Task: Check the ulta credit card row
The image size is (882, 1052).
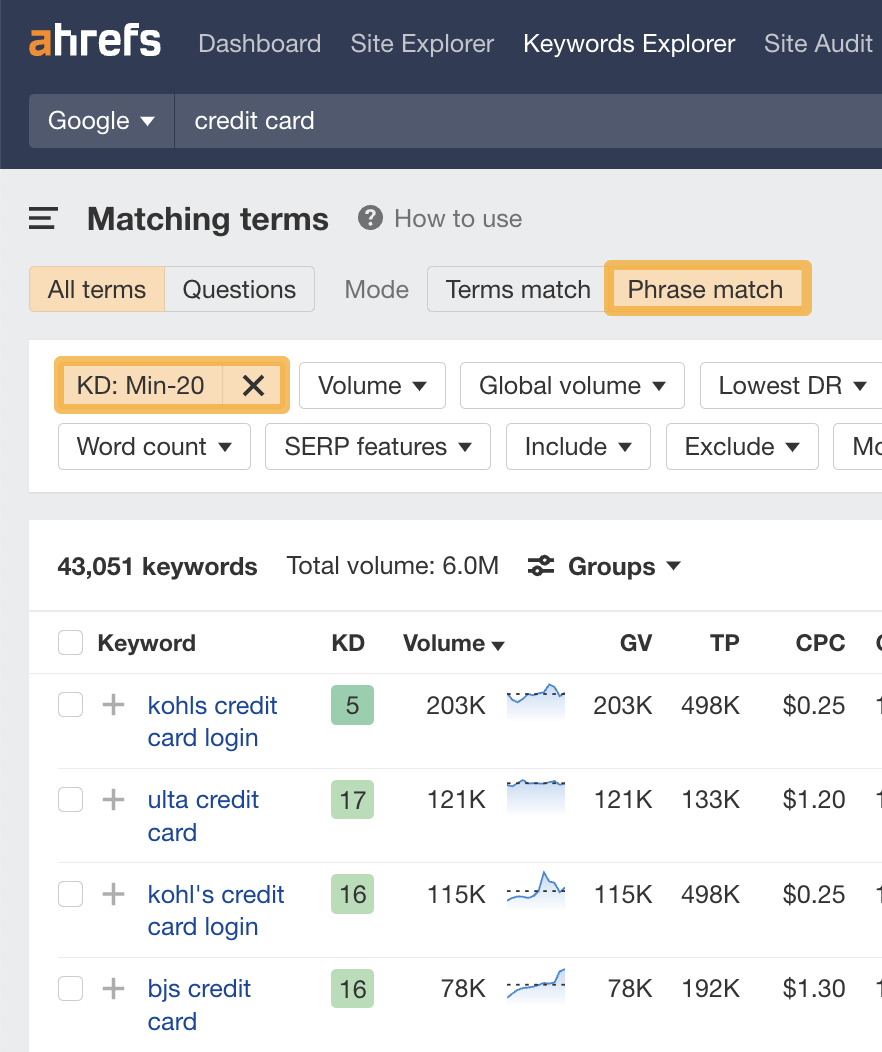Action: [70, 799]
